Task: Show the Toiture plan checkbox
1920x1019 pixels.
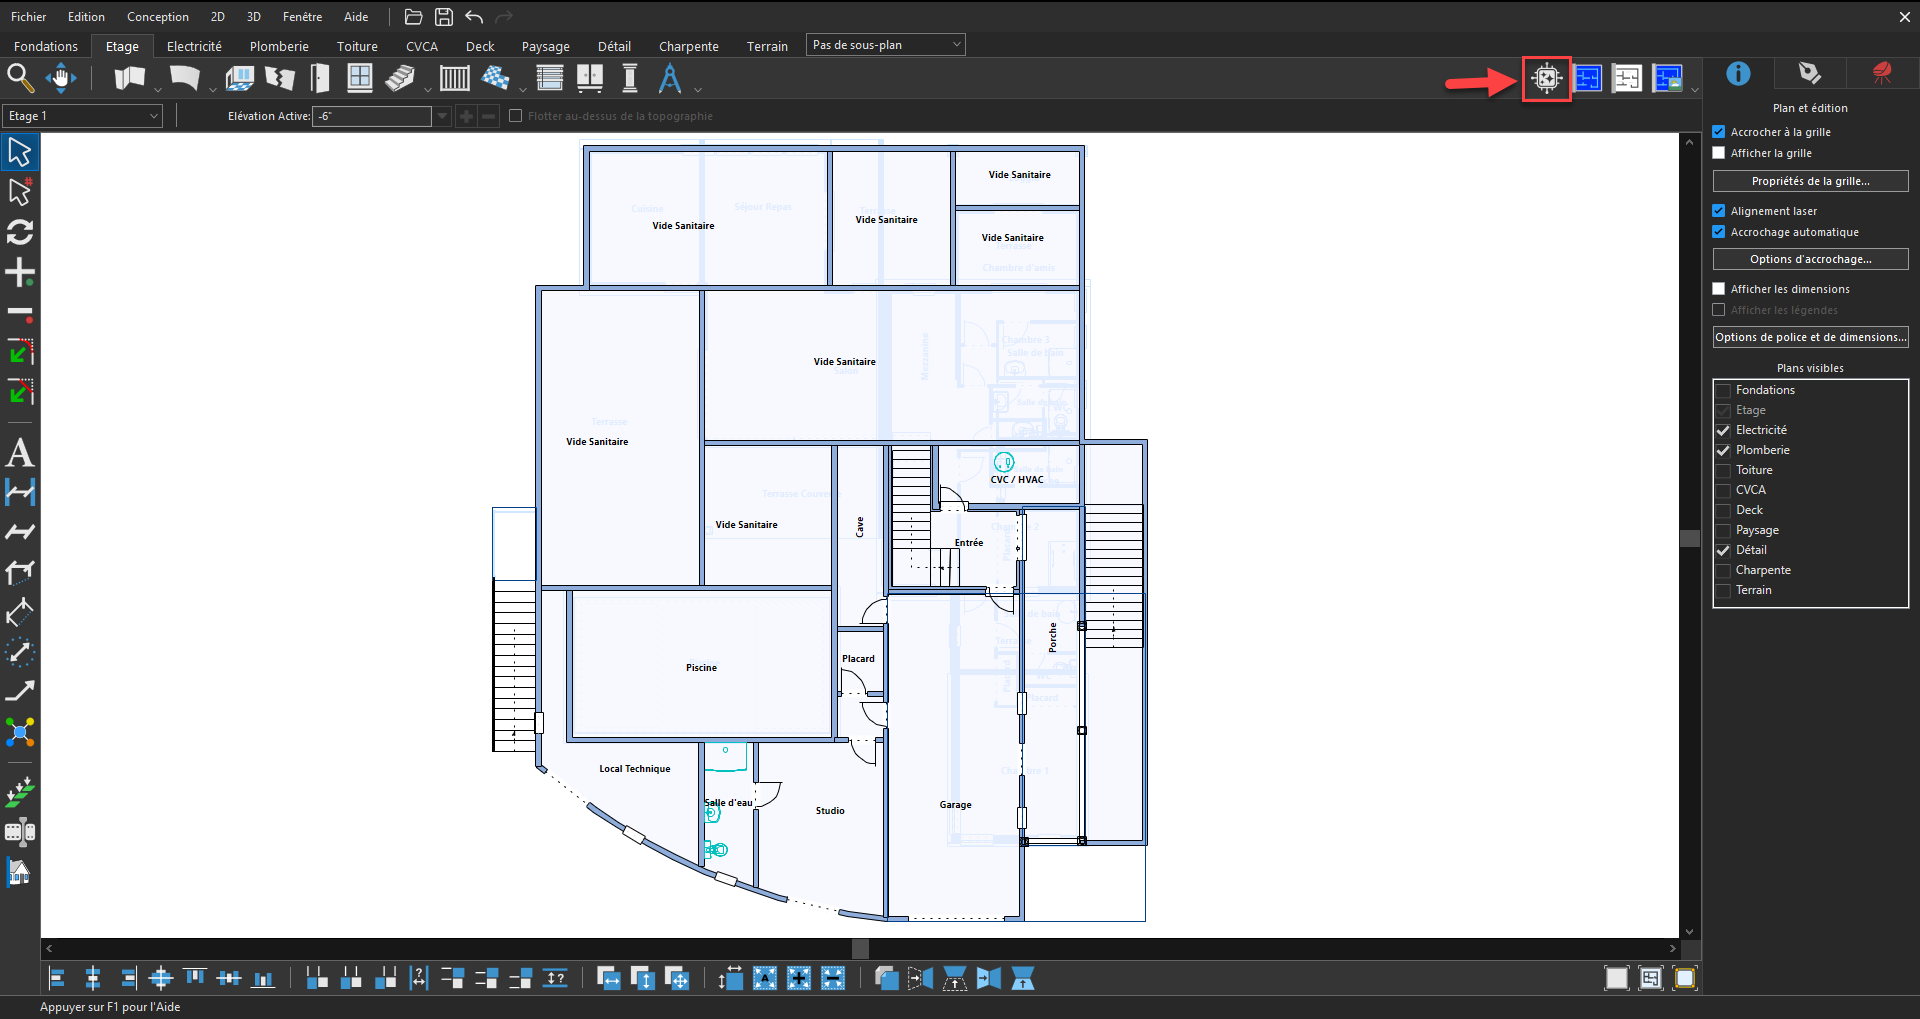Action: click(1723, 470)
